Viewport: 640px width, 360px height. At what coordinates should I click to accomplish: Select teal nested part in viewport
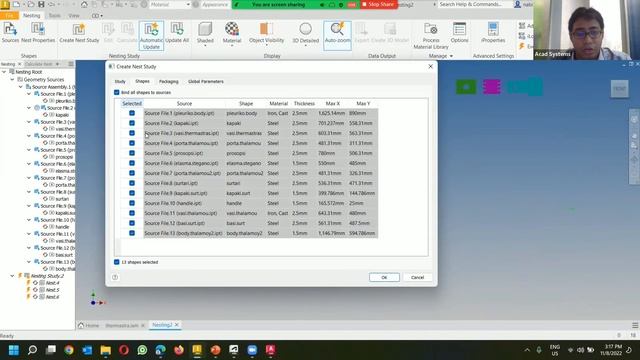pos(525,87)
